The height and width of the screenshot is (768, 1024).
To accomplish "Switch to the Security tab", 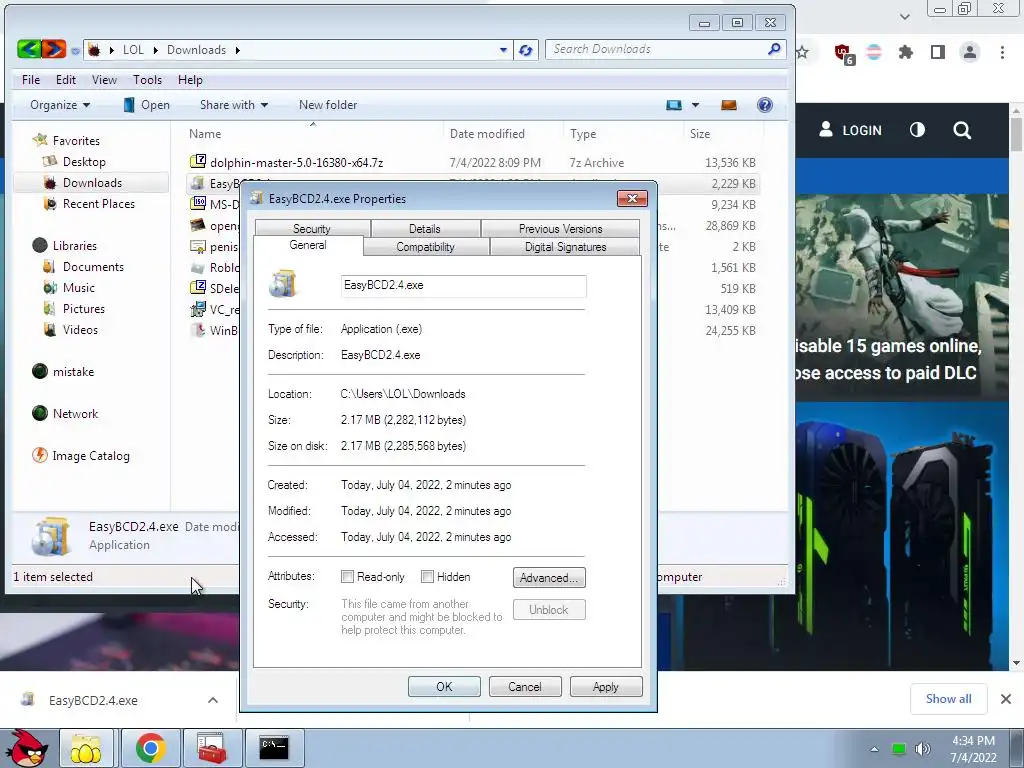I will coord(312,229).
